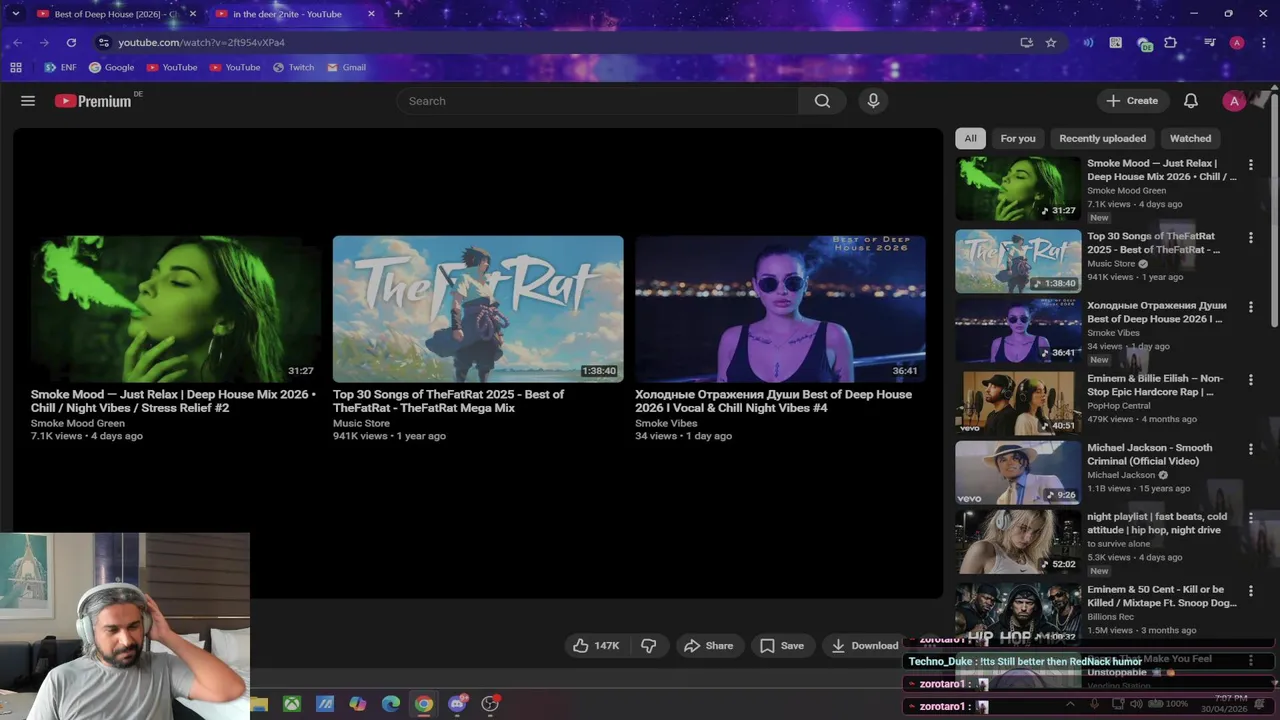Select the 'Watched' filter chip
The height and width of the screenshot is (720, 1280).
[1190, 138]
